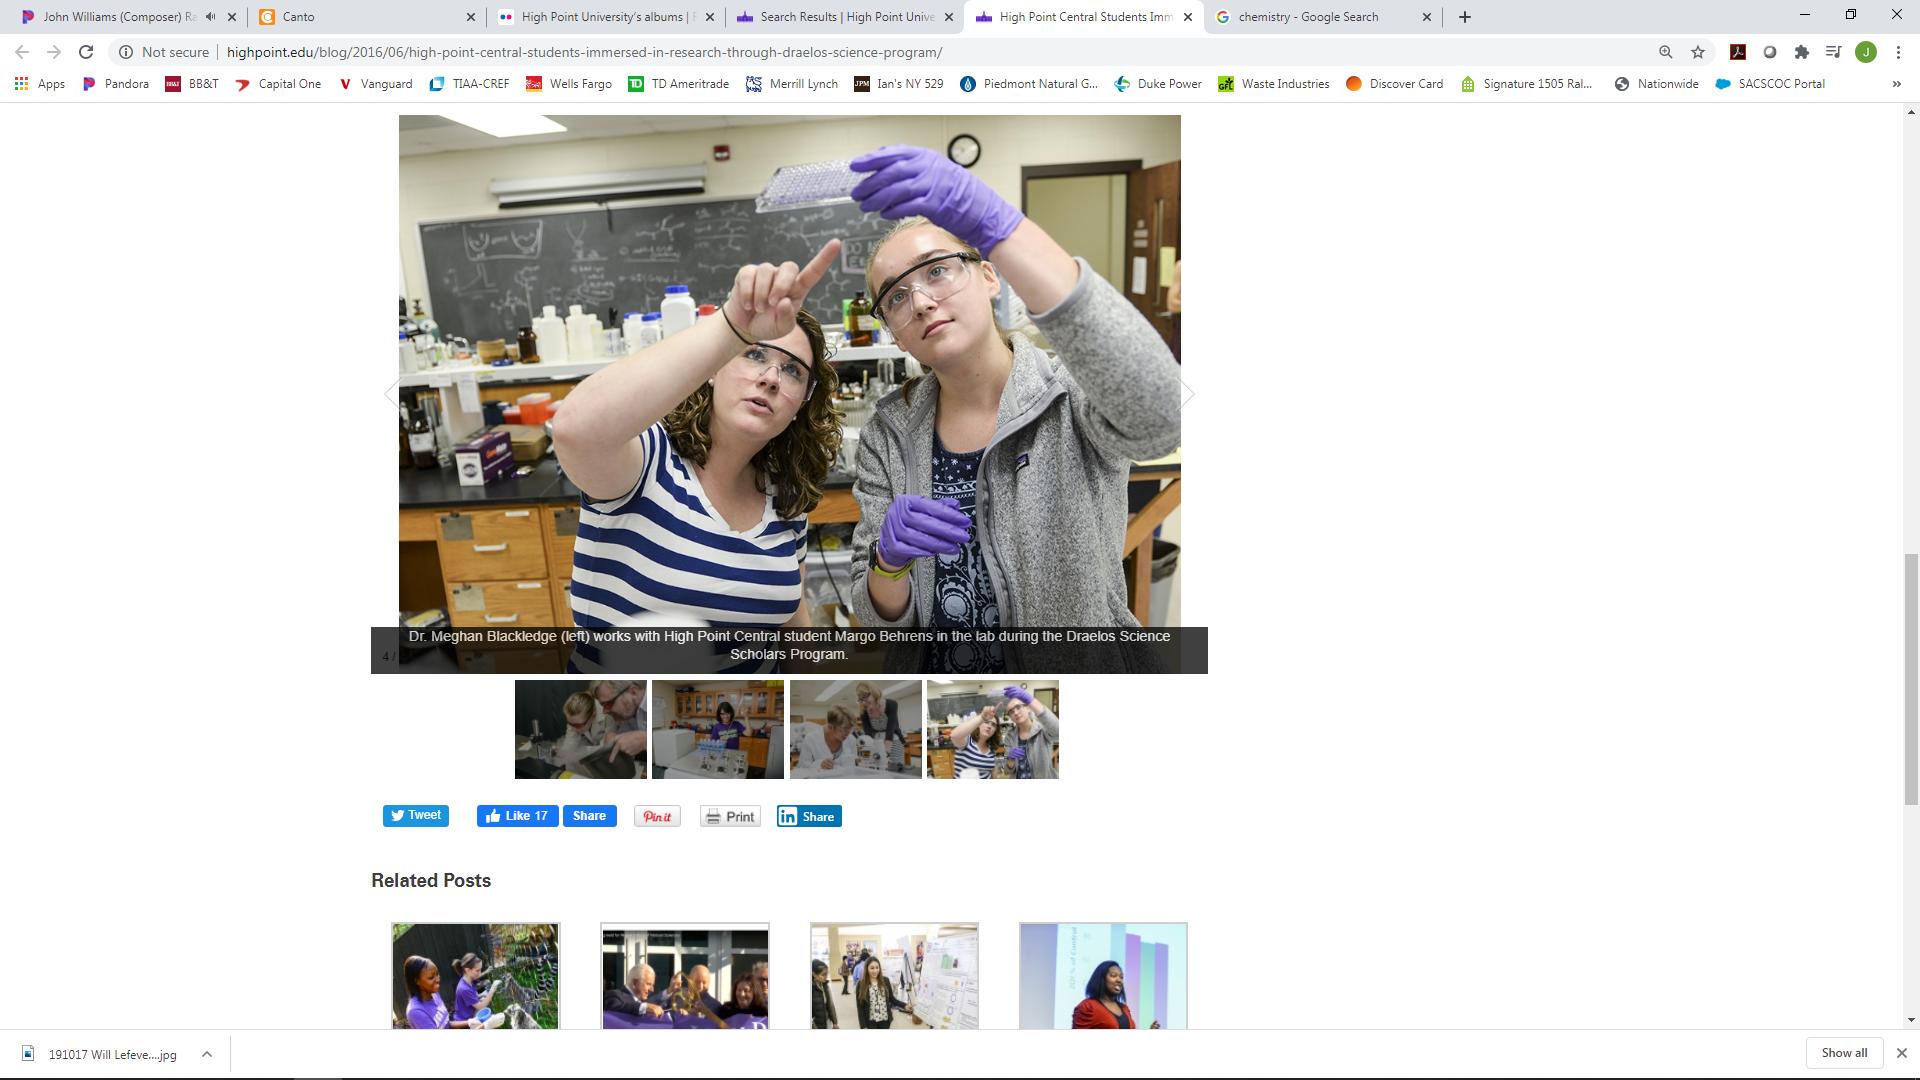Click the zoom magnifier icon in address bar
Image resolution: width=1920 pixels, height=1080 pixels.
click(x=1665, y=52)
